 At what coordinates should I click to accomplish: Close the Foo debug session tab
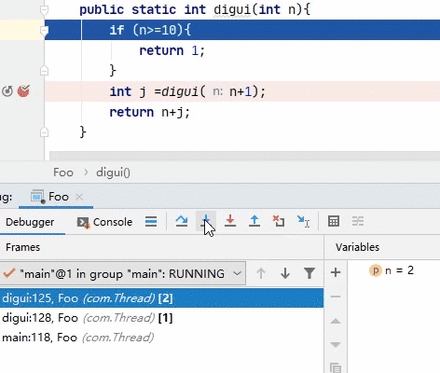(x=79, y=197)
